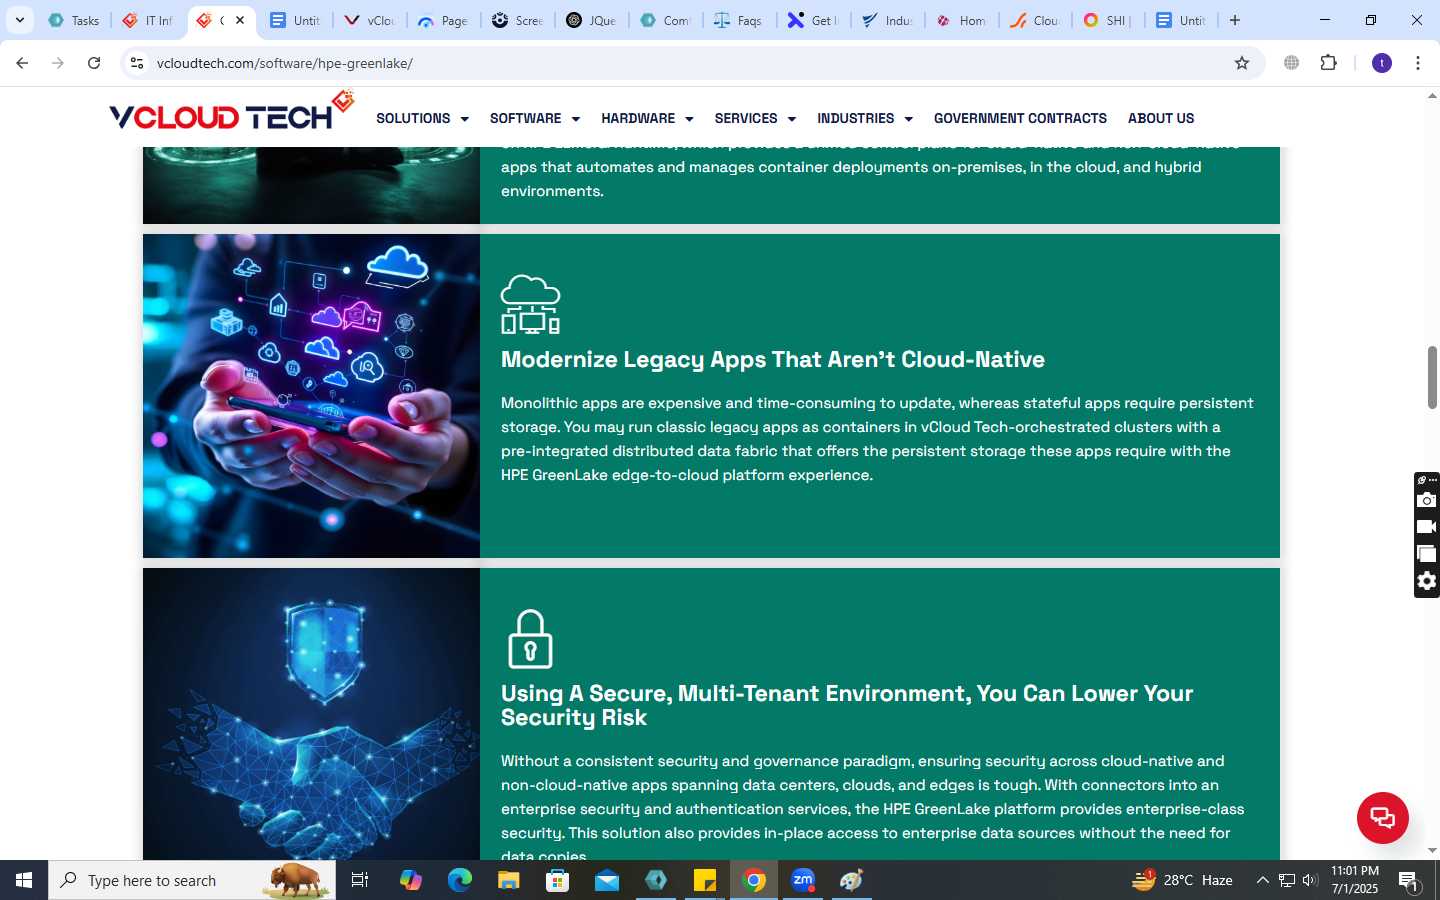The height and width of the screenshot is (900, 1440).
Task: Expand the HARDWARE menu
Action: (647, 118)
